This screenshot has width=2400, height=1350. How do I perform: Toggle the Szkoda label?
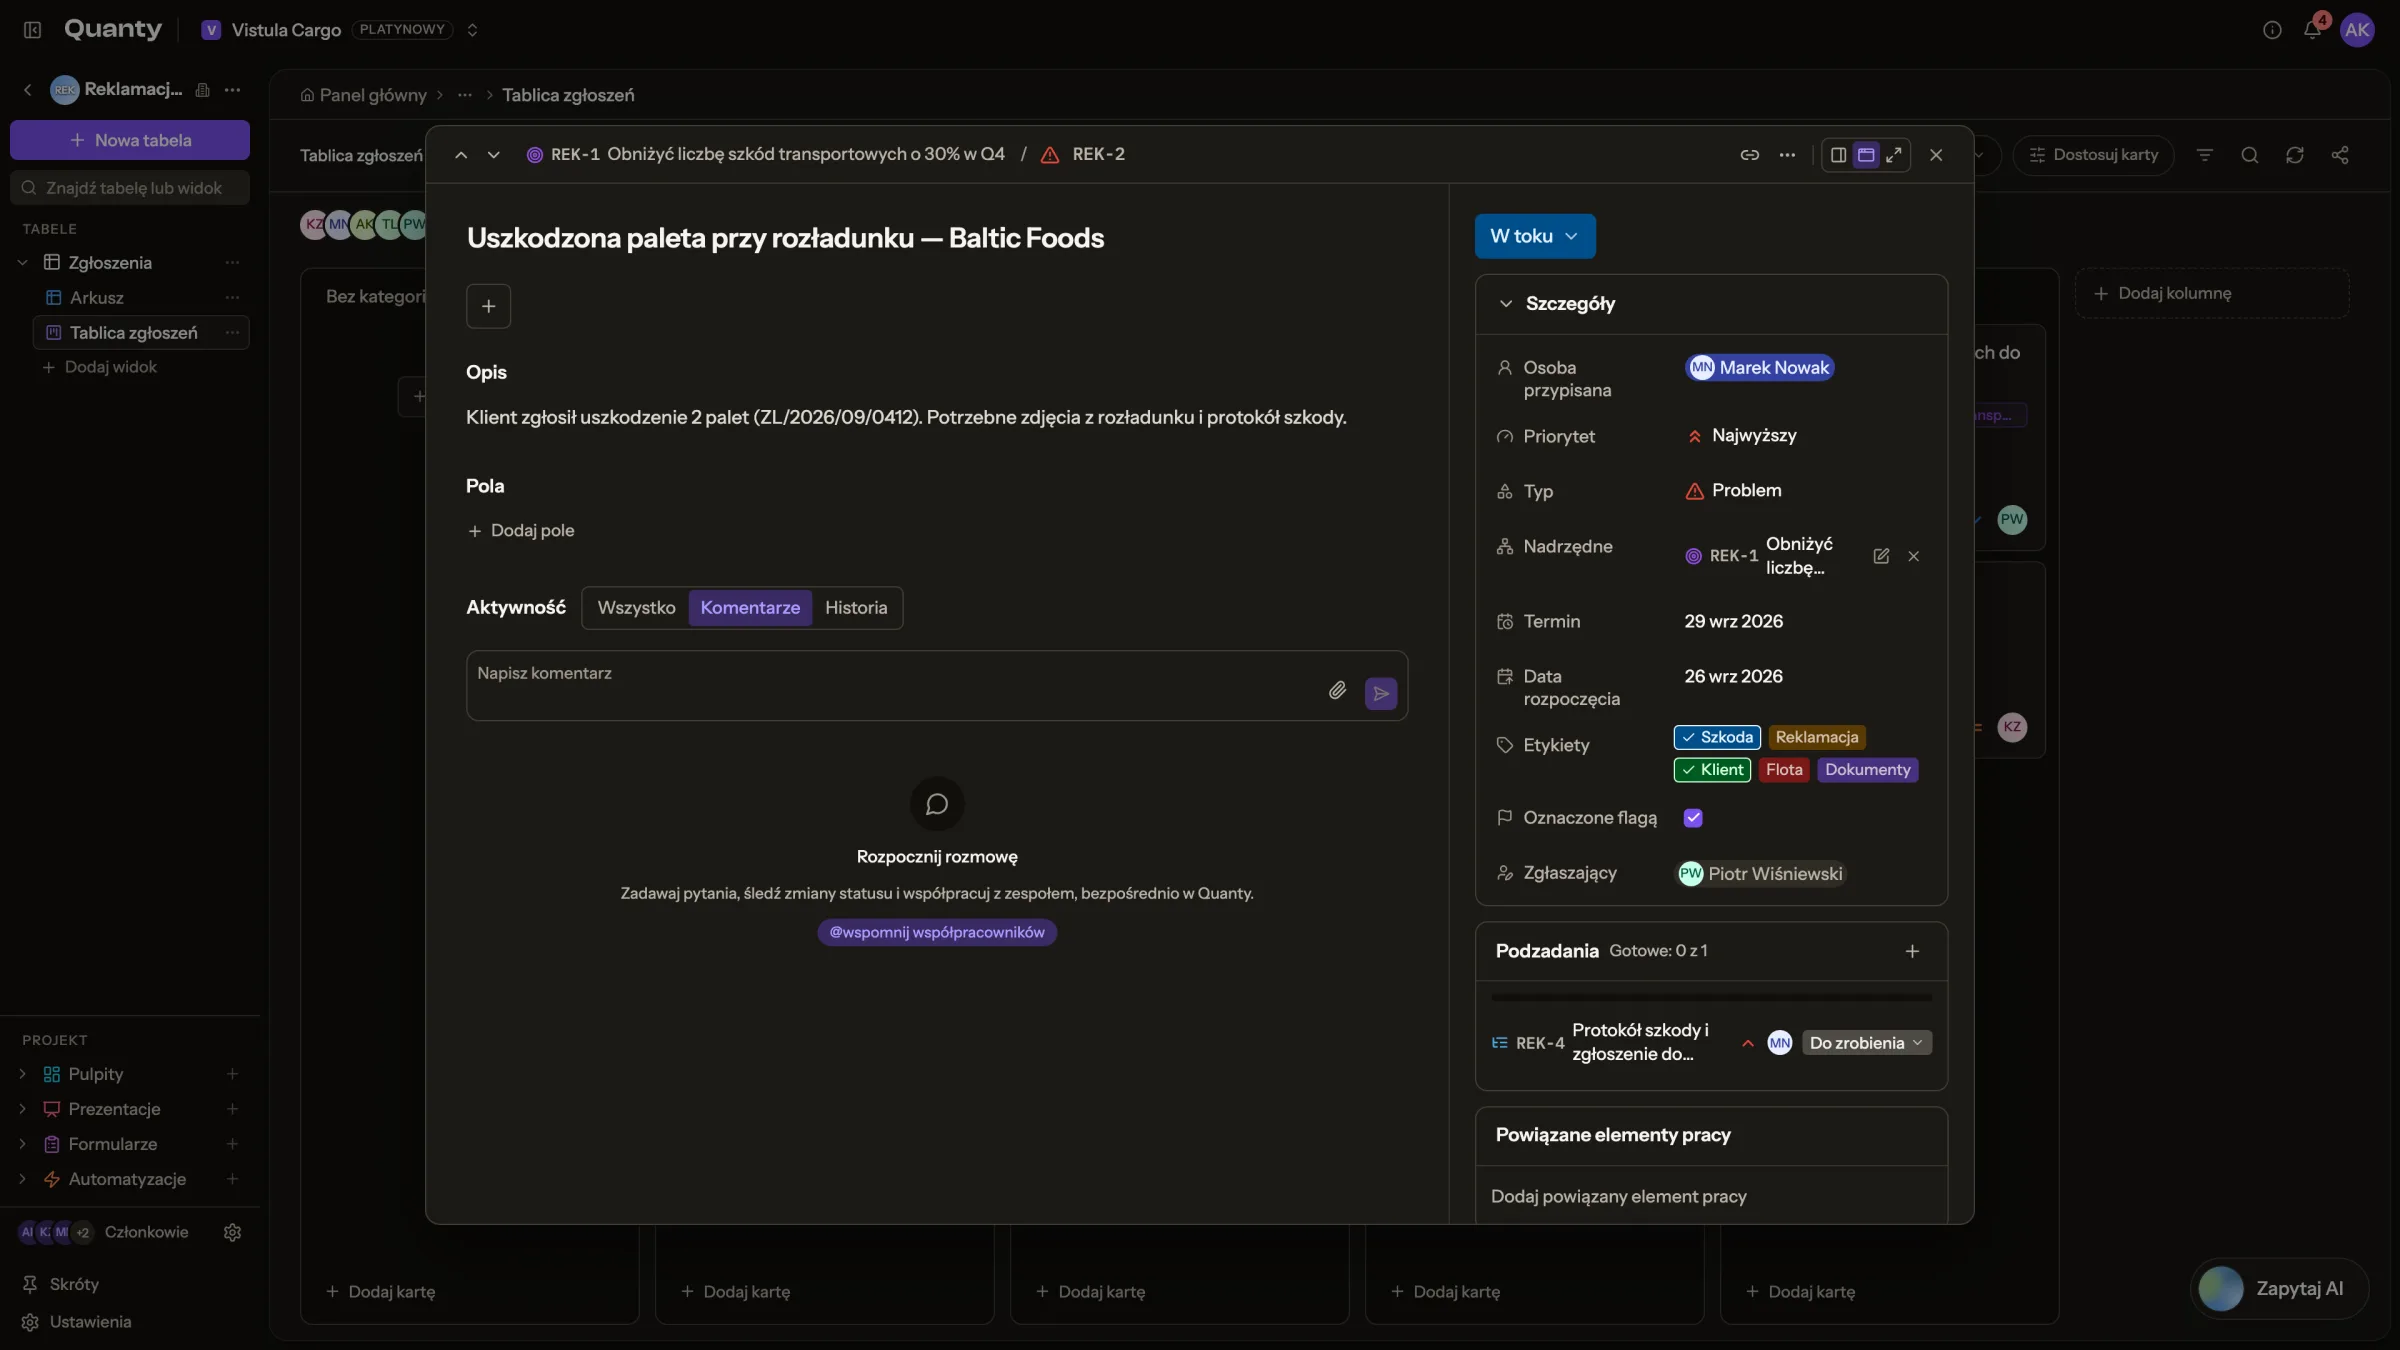coord(1717,737)
